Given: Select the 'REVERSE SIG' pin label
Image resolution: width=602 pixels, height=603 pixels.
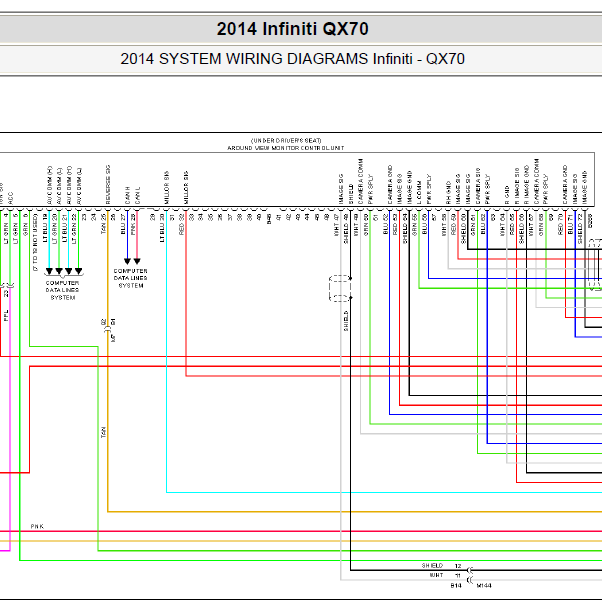Looking at the screenshot, I should click(x=108, y=185).
